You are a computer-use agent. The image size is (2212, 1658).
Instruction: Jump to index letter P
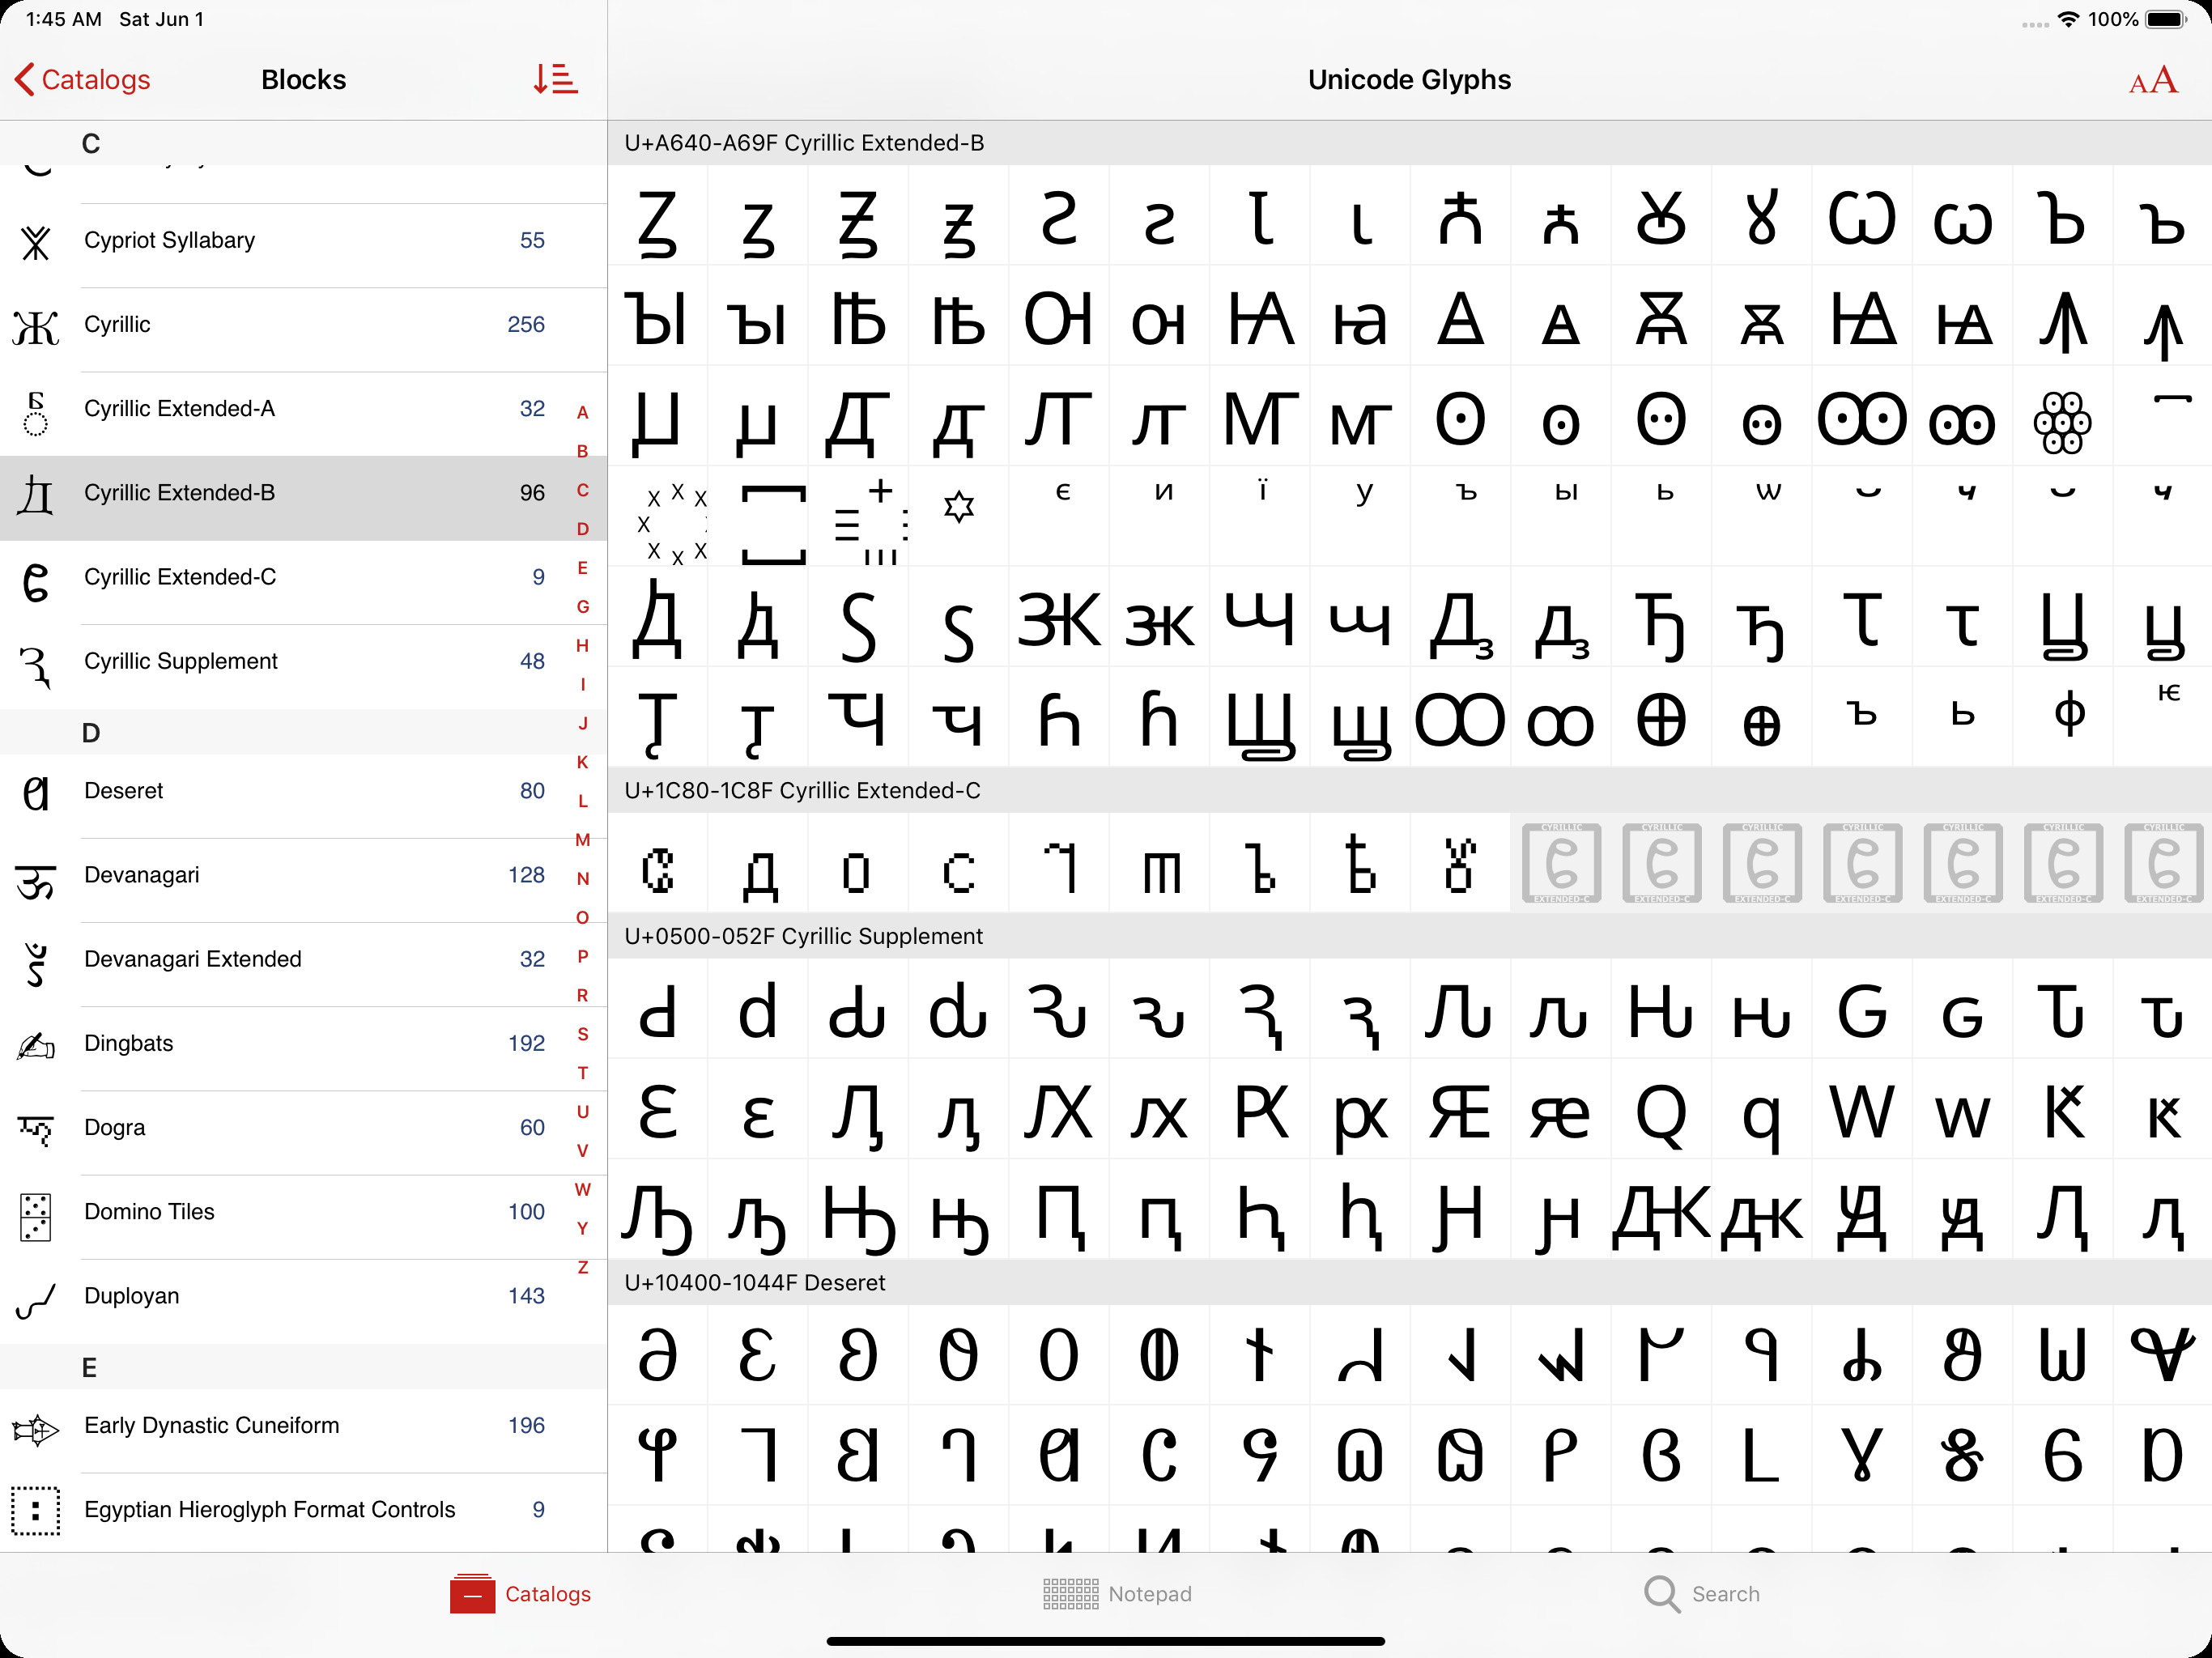click(582, 956)
